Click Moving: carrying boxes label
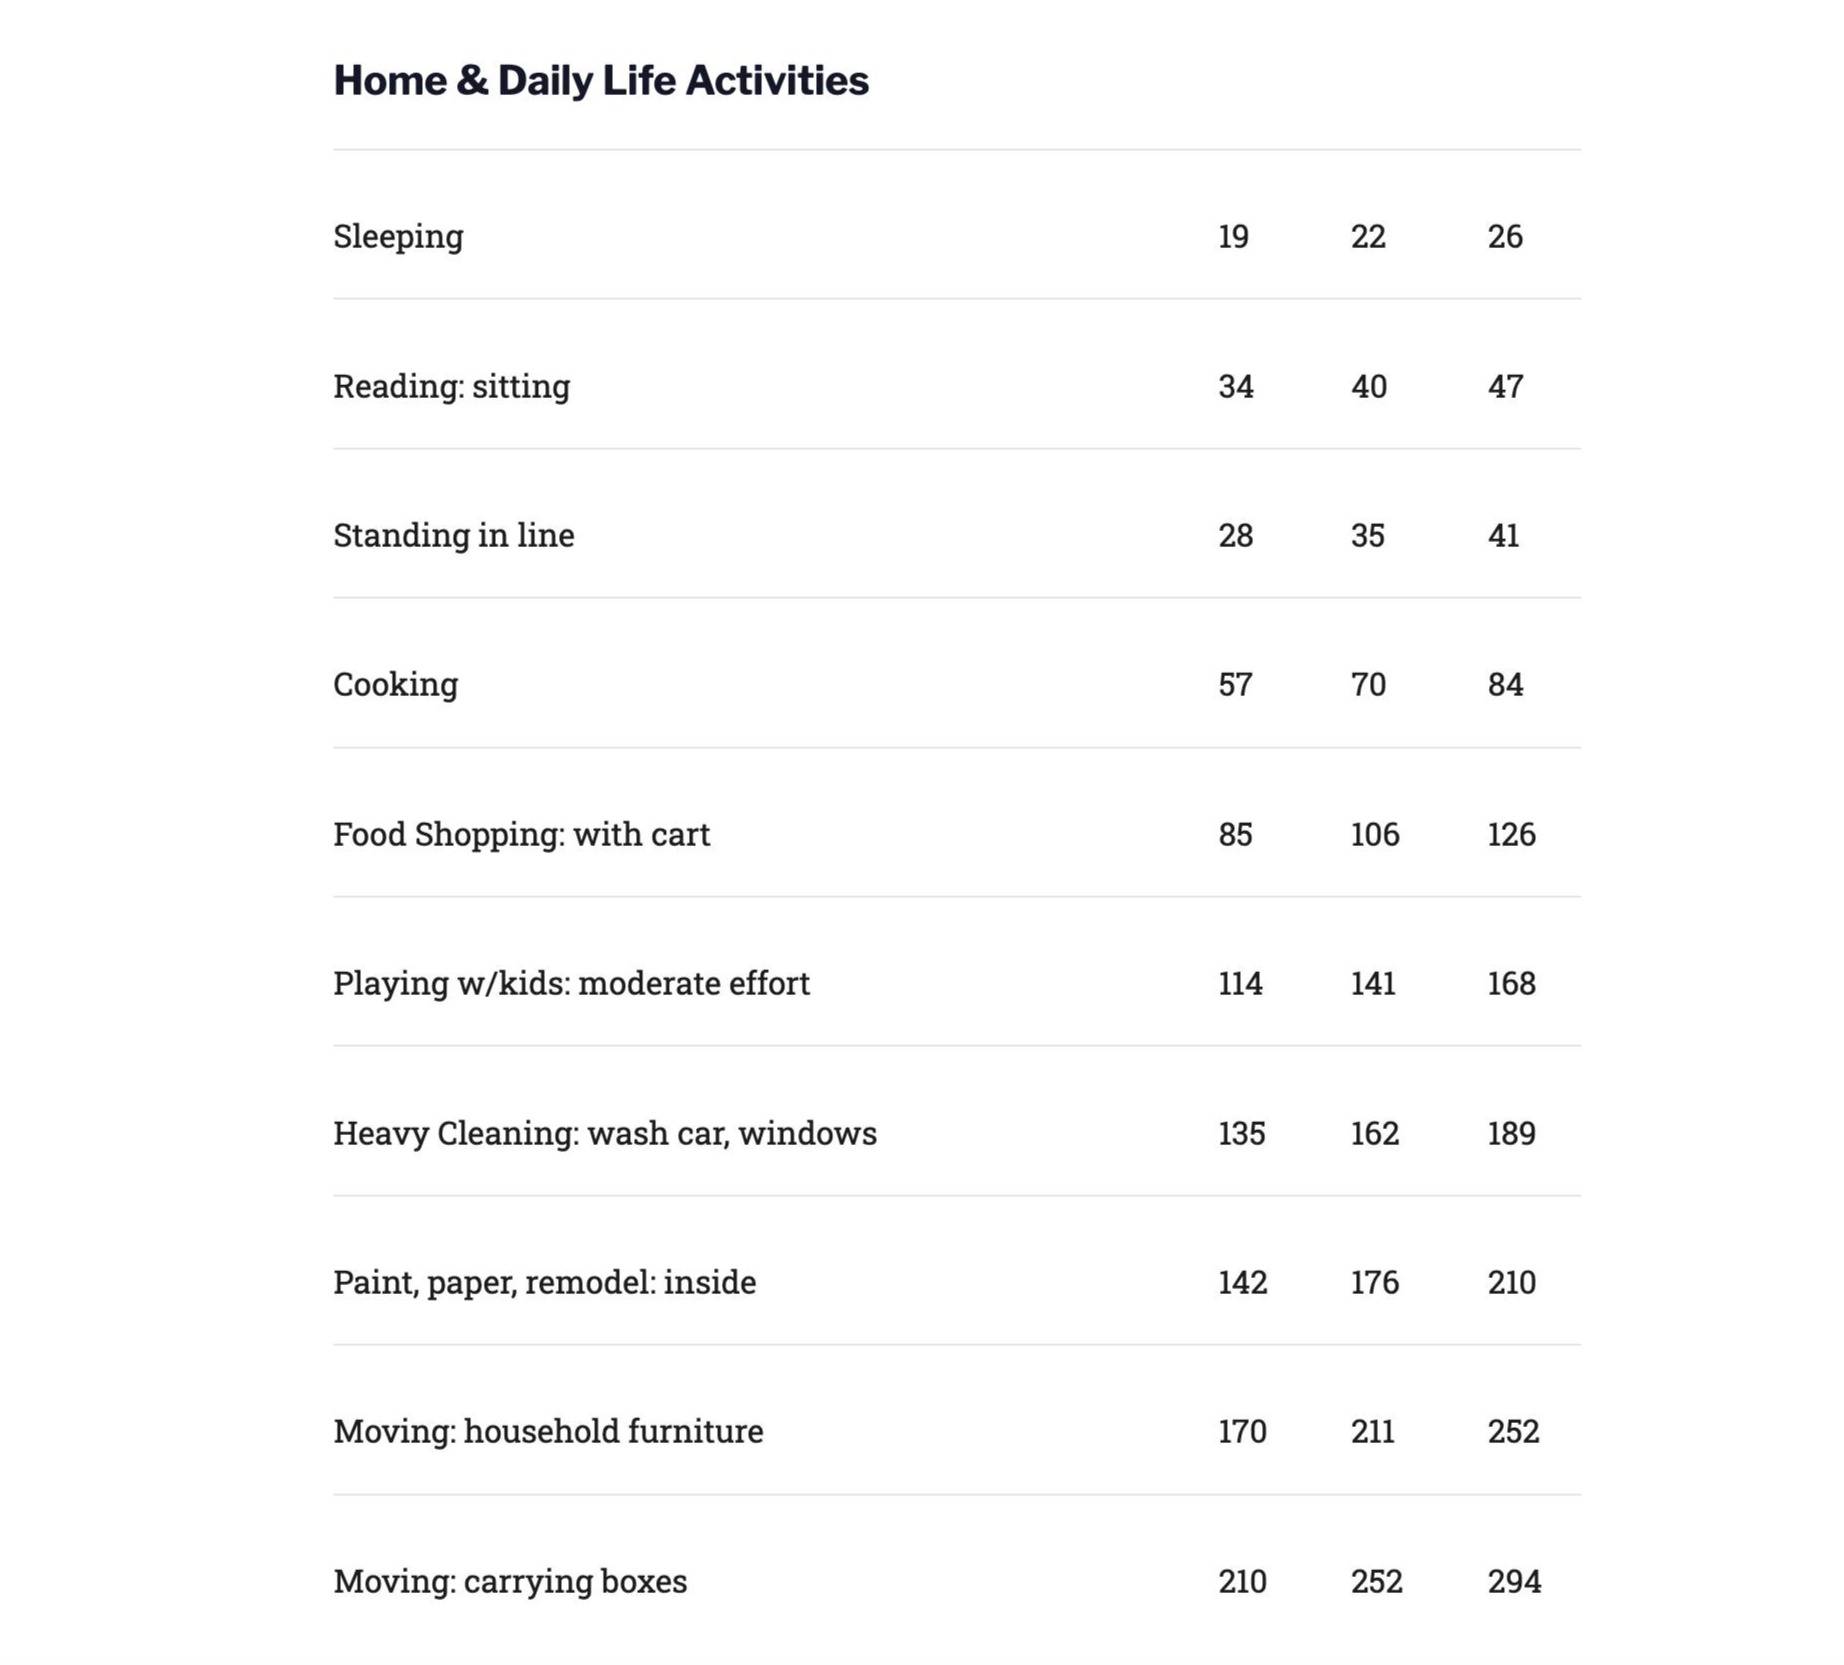Viewport: 1844px width, 1665px height. click(x=510, y=1581)
